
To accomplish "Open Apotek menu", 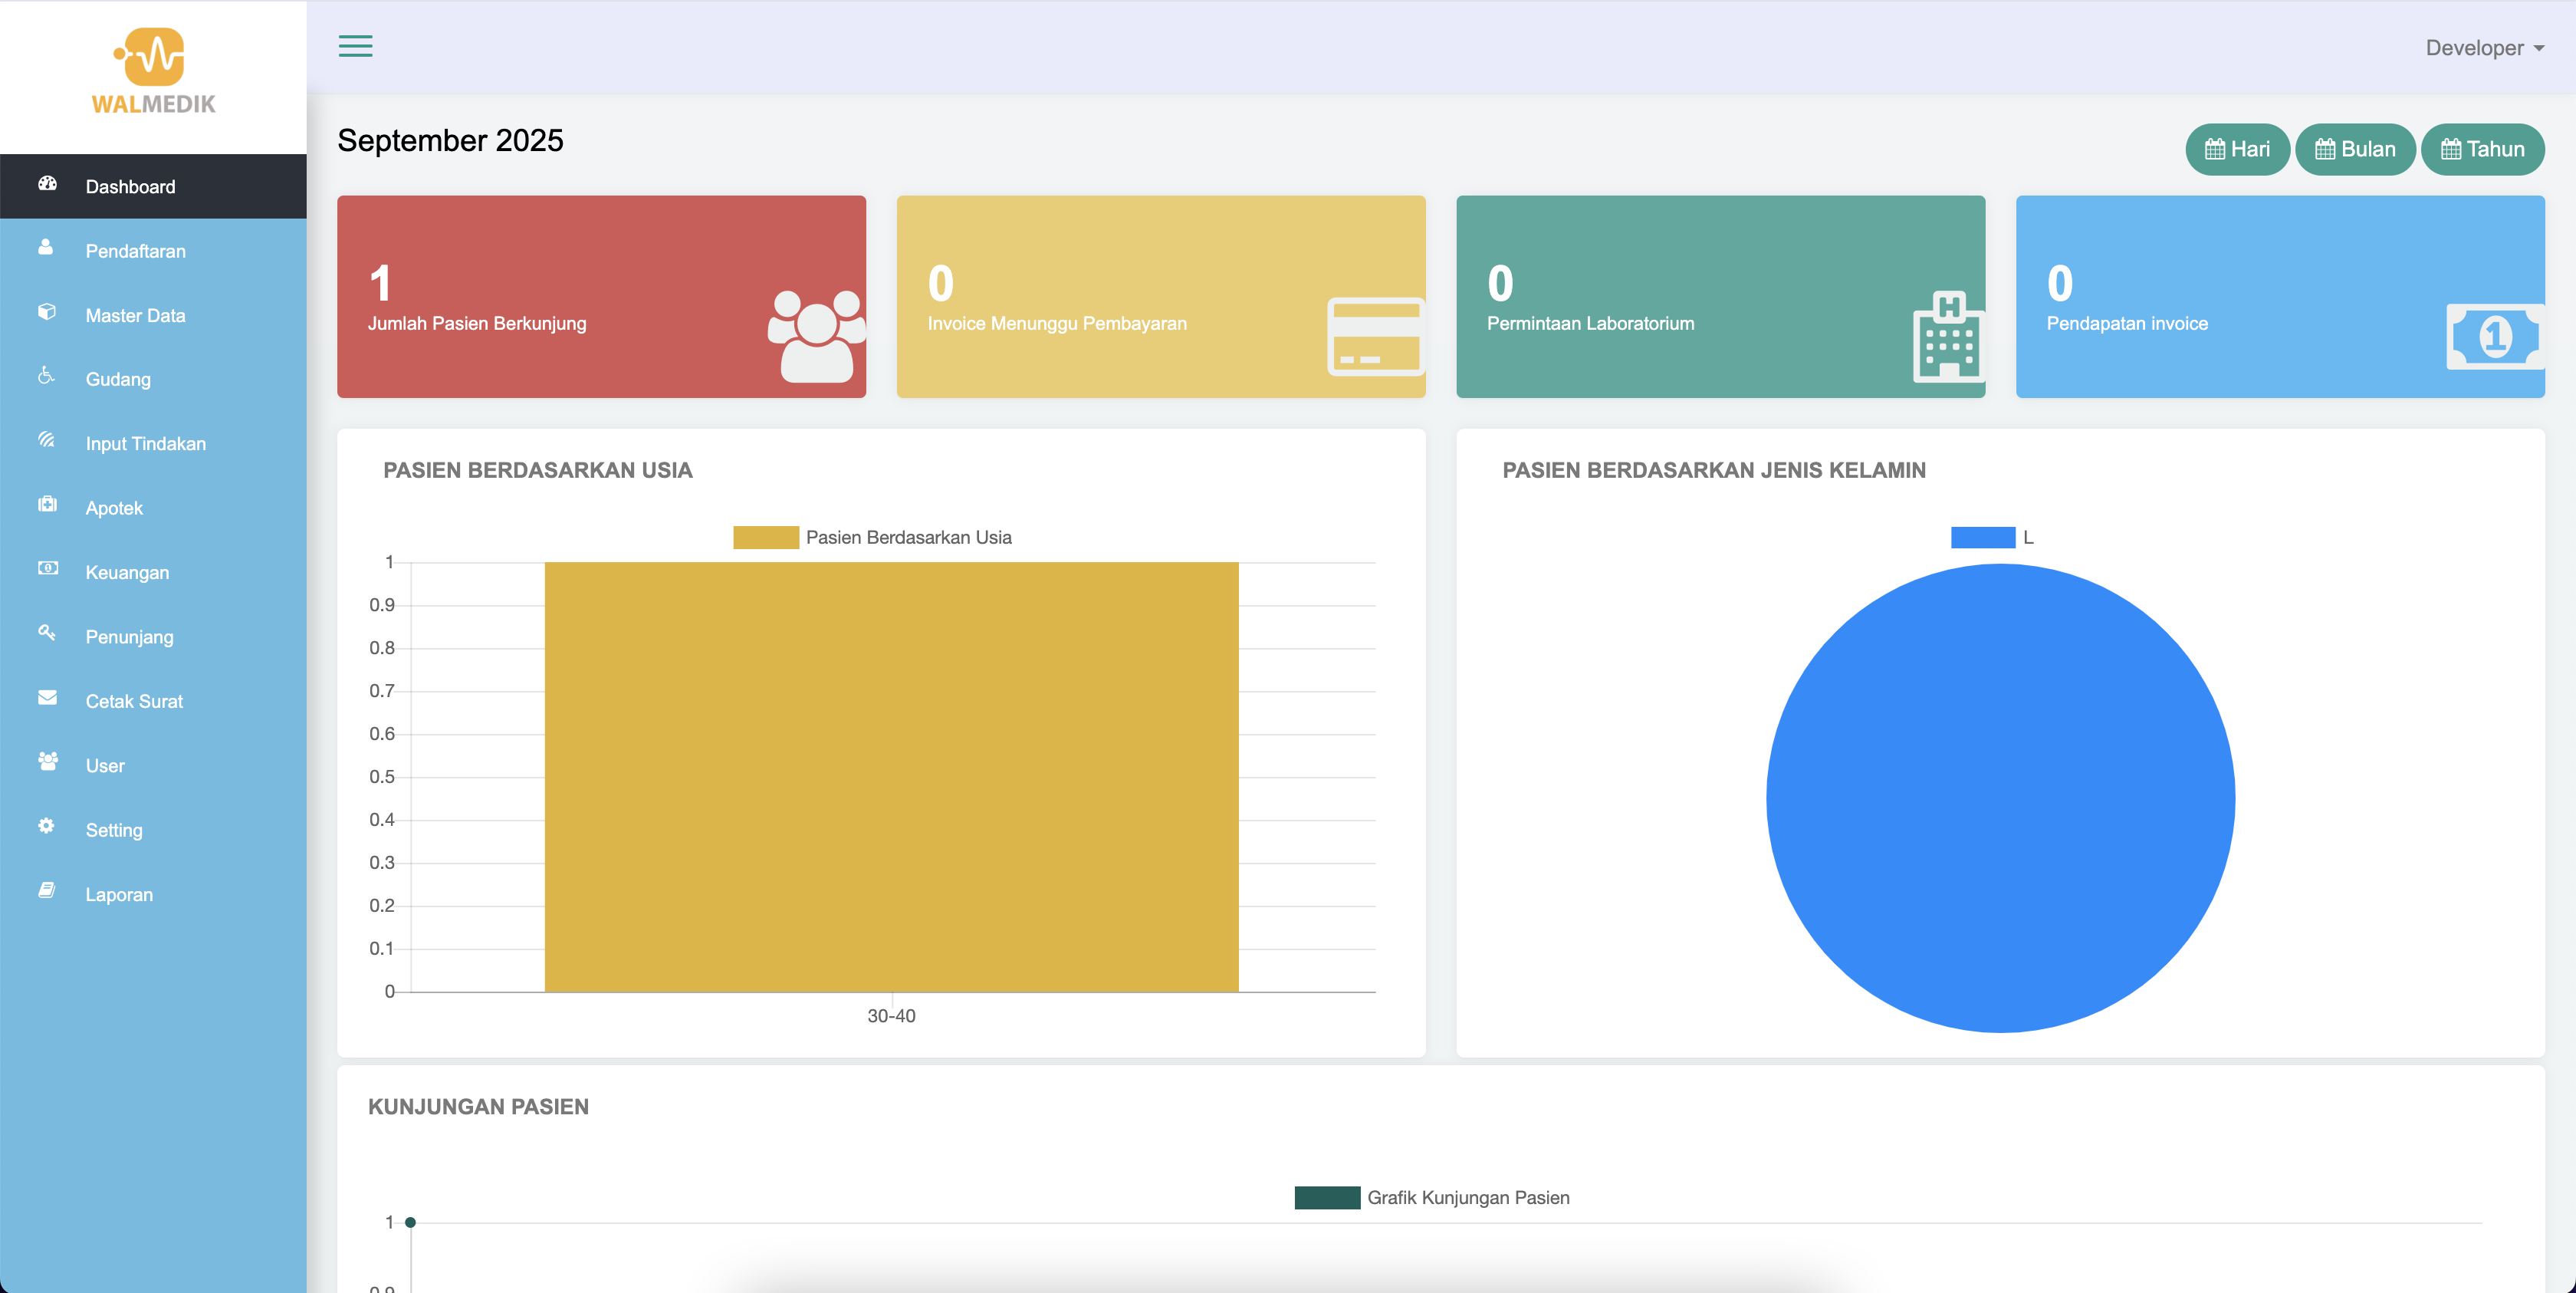I will pyautogui.click(x=153, y=508).
